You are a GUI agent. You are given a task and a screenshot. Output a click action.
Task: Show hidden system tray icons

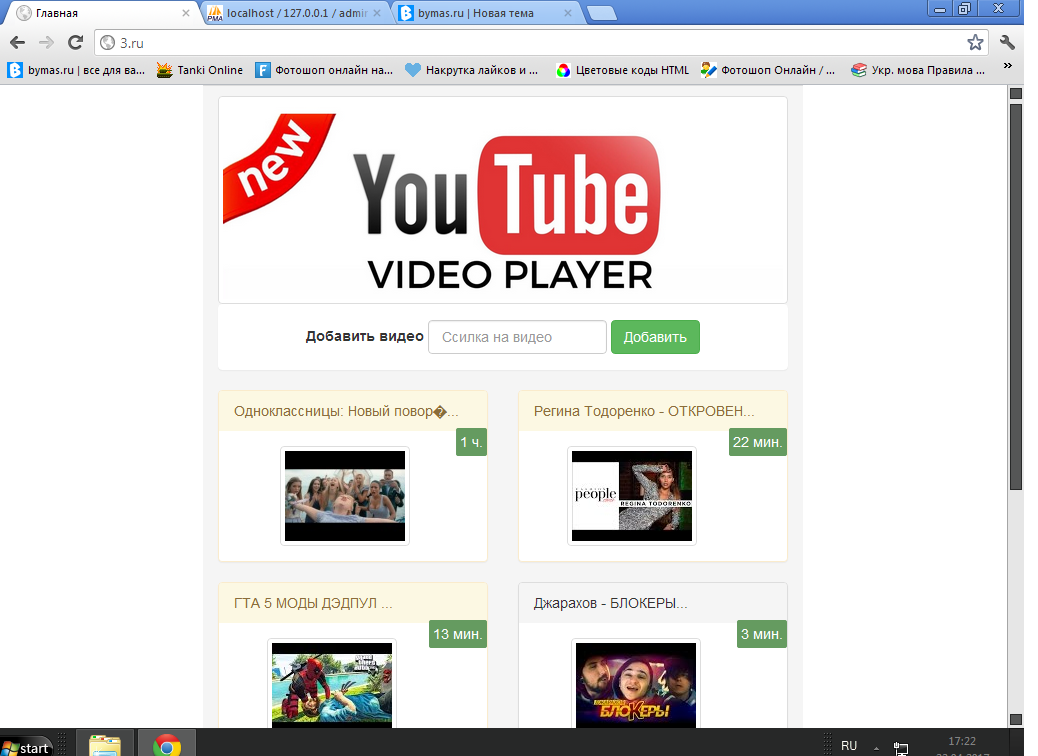(x=877, y=747)
